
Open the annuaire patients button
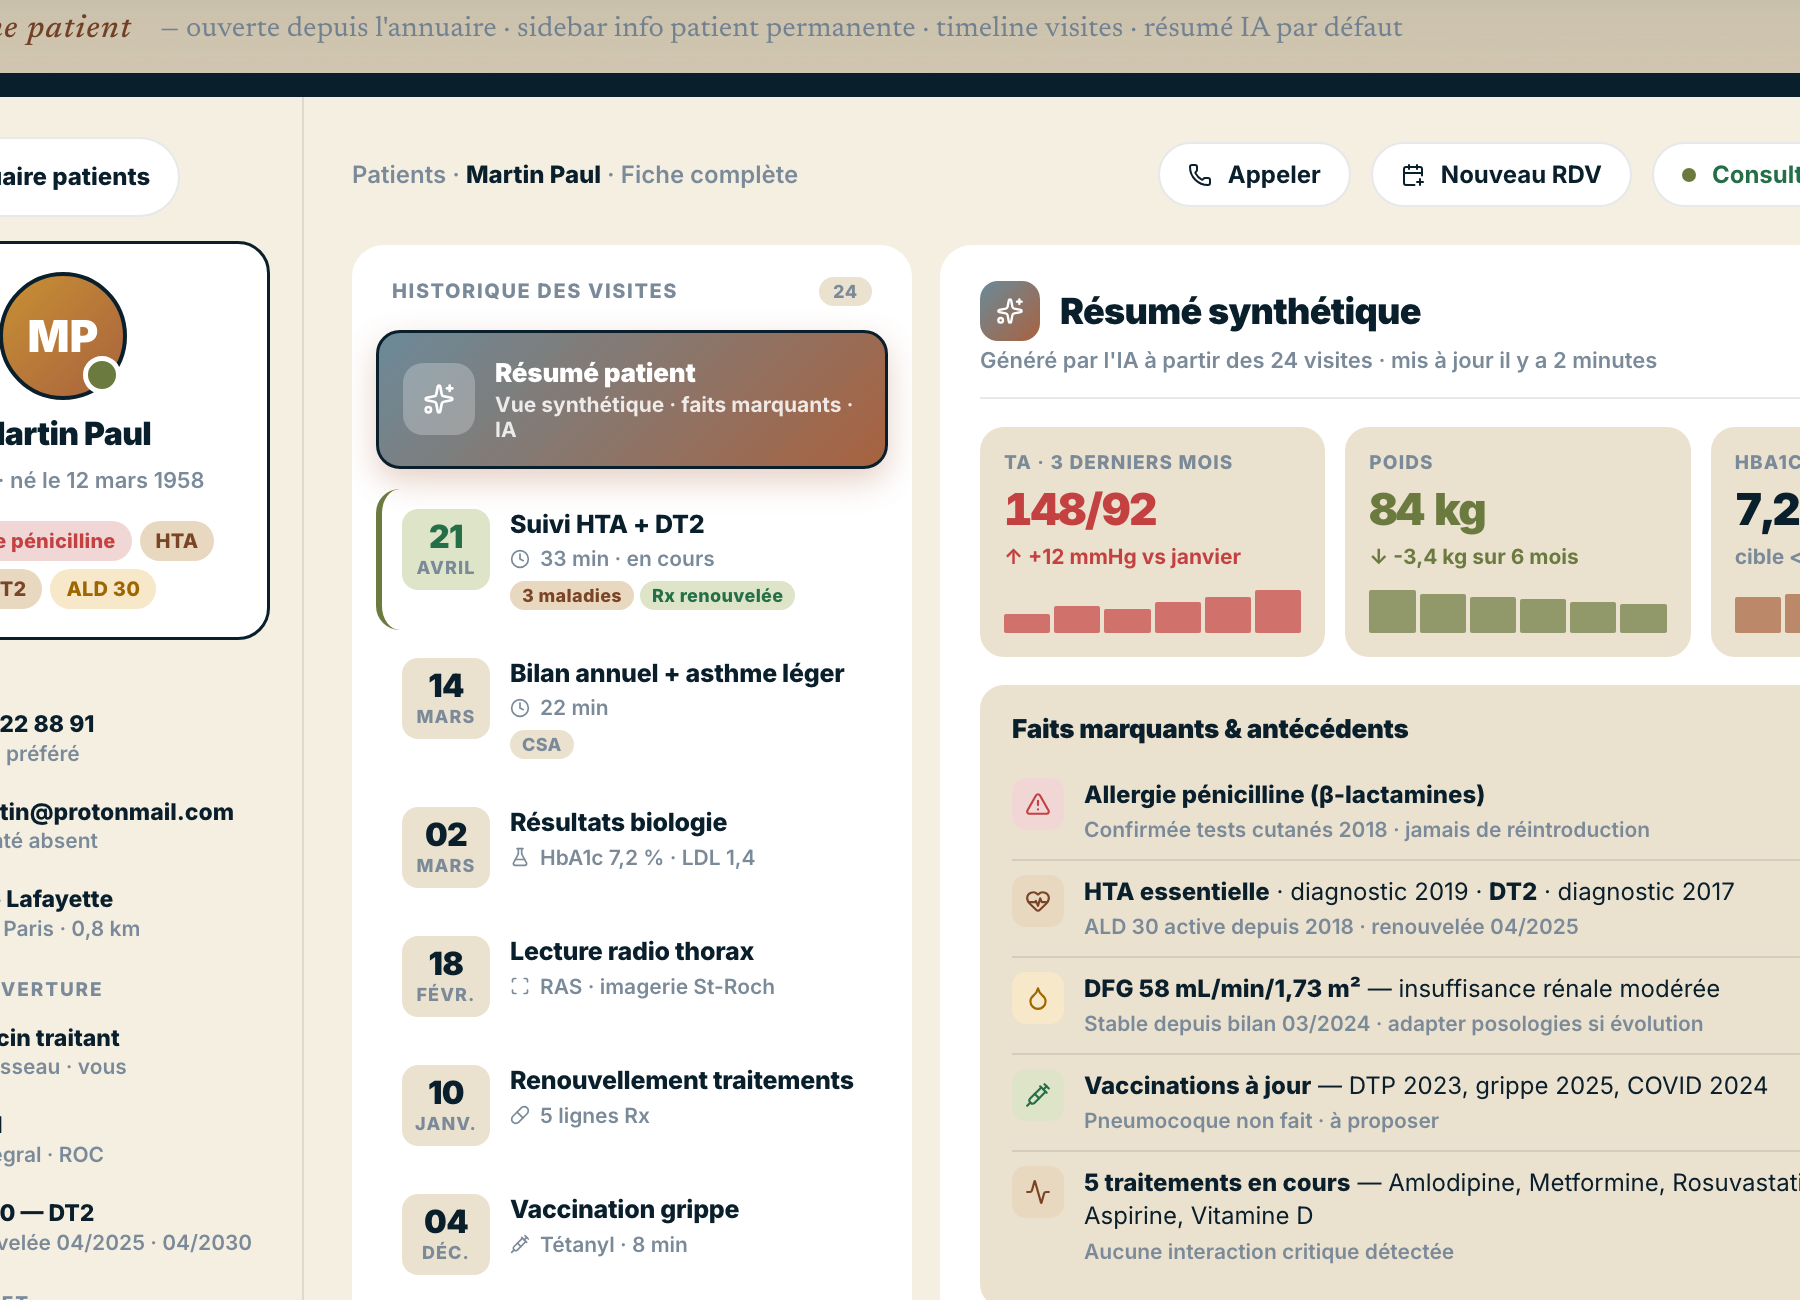point(88,177)
